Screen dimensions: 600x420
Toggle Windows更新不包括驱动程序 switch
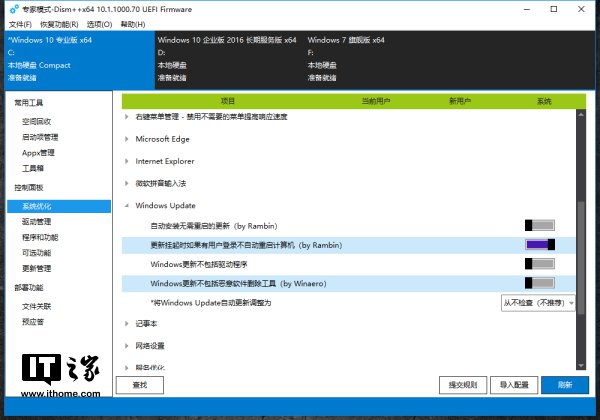(539, 265)
